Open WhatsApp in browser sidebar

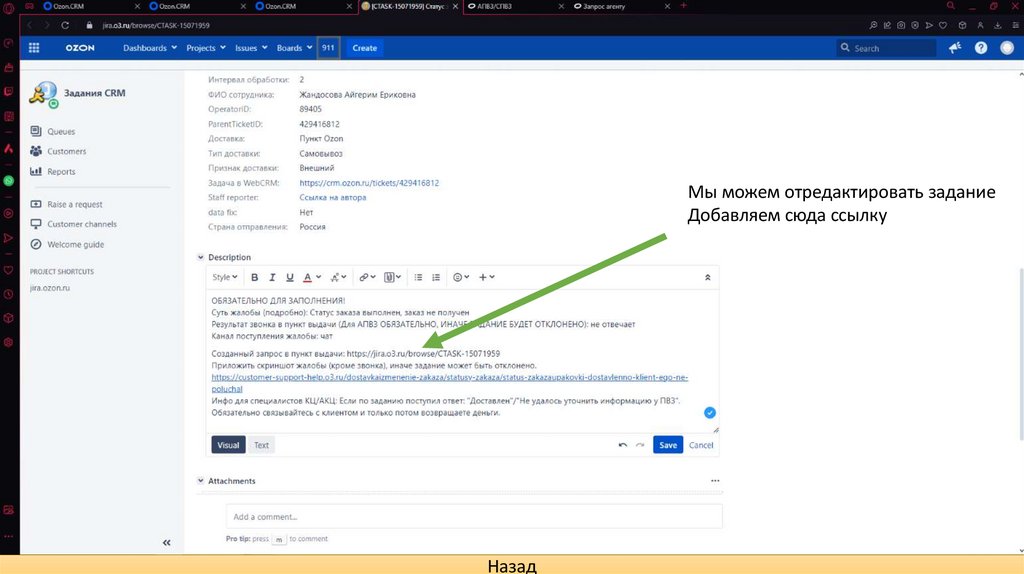pos(8,181)
